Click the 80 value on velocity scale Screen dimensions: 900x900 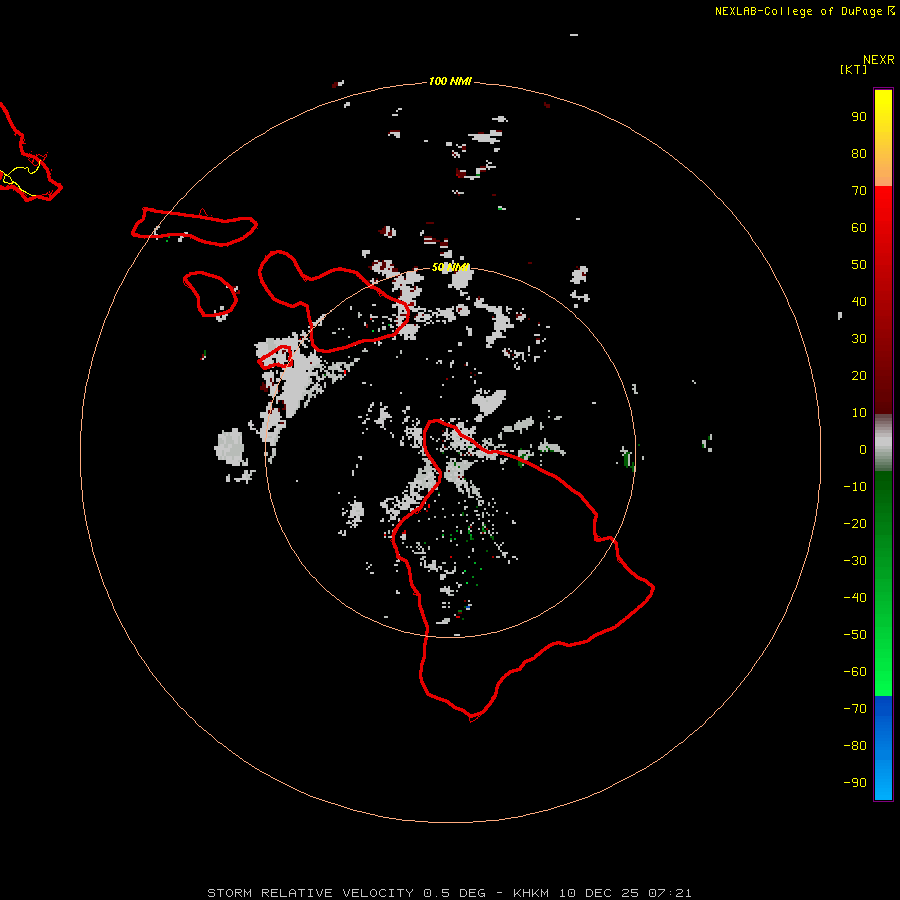click(x=859, y=153)
